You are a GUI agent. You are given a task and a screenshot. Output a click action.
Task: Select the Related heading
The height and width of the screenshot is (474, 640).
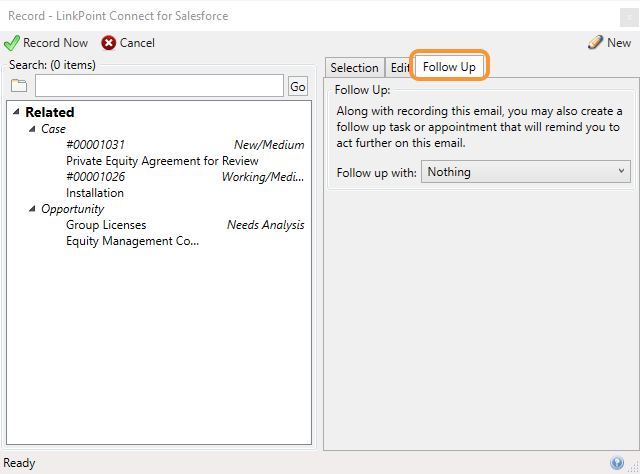[50, 112]
